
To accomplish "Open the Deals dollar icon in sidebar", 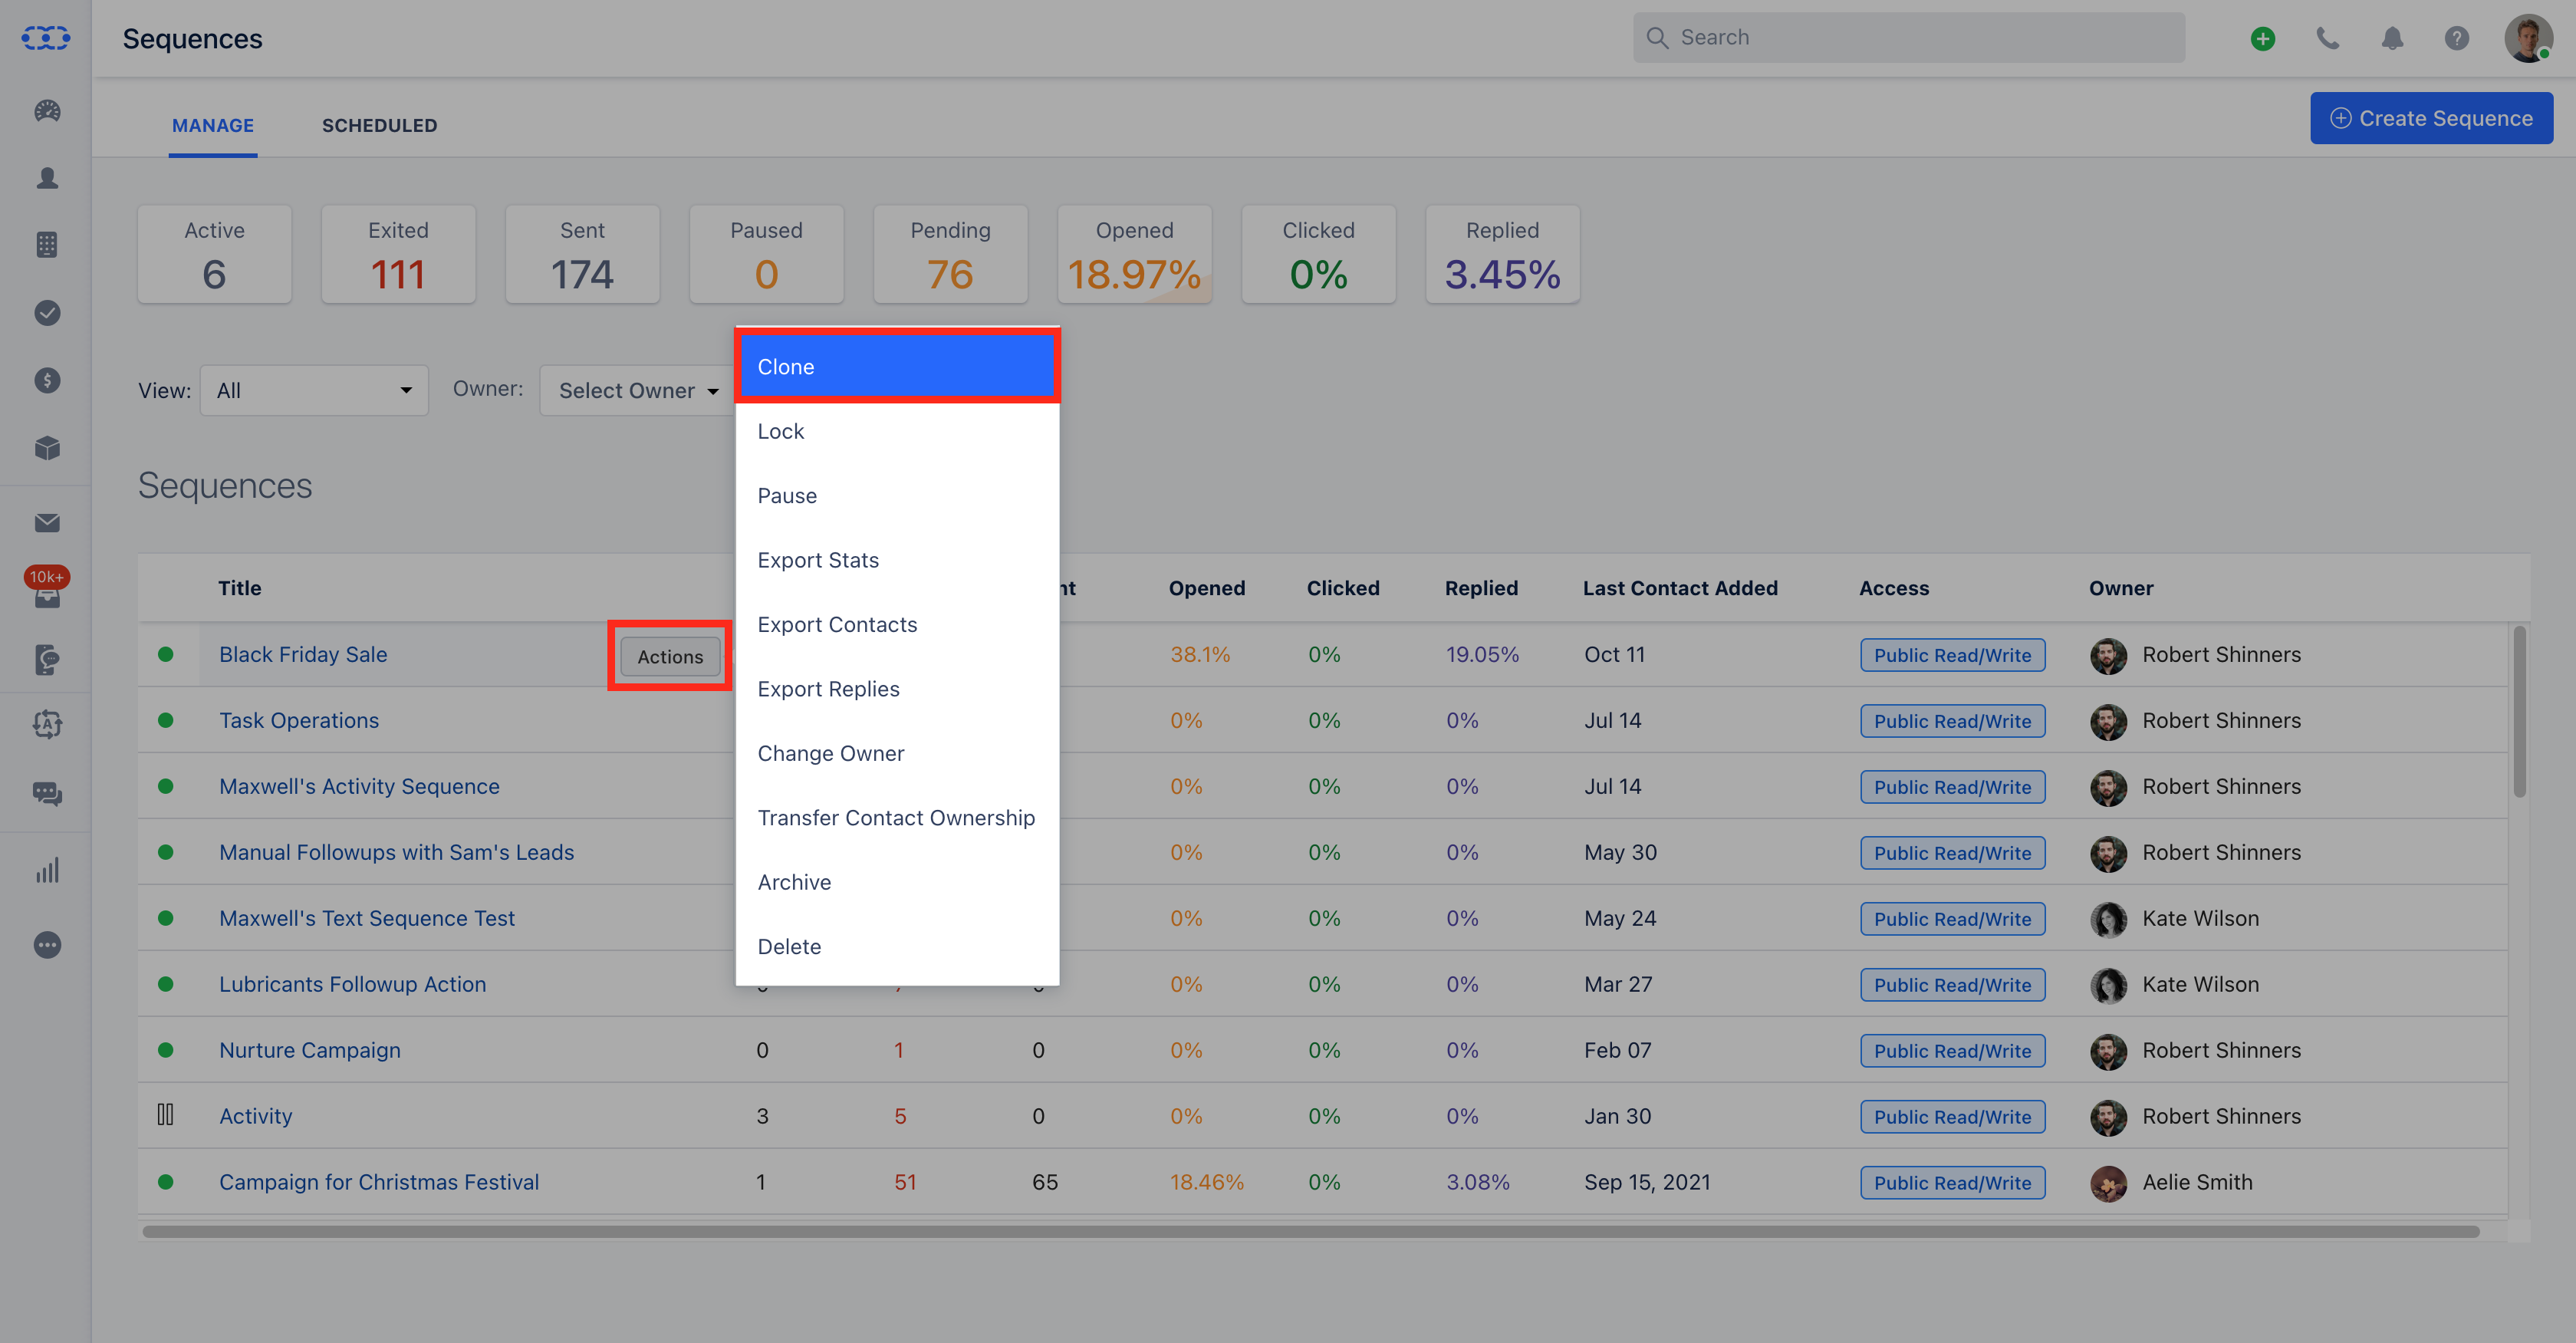I will pos(46,380).
